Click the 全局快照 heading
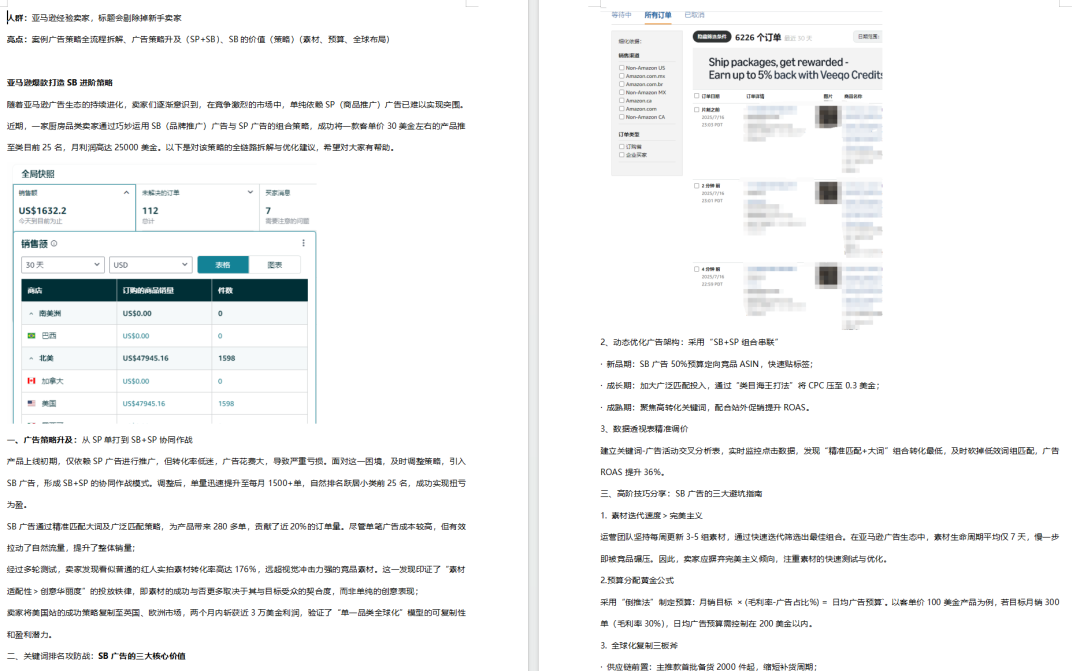Screen dimensions: 1080x671 point(38,174)
